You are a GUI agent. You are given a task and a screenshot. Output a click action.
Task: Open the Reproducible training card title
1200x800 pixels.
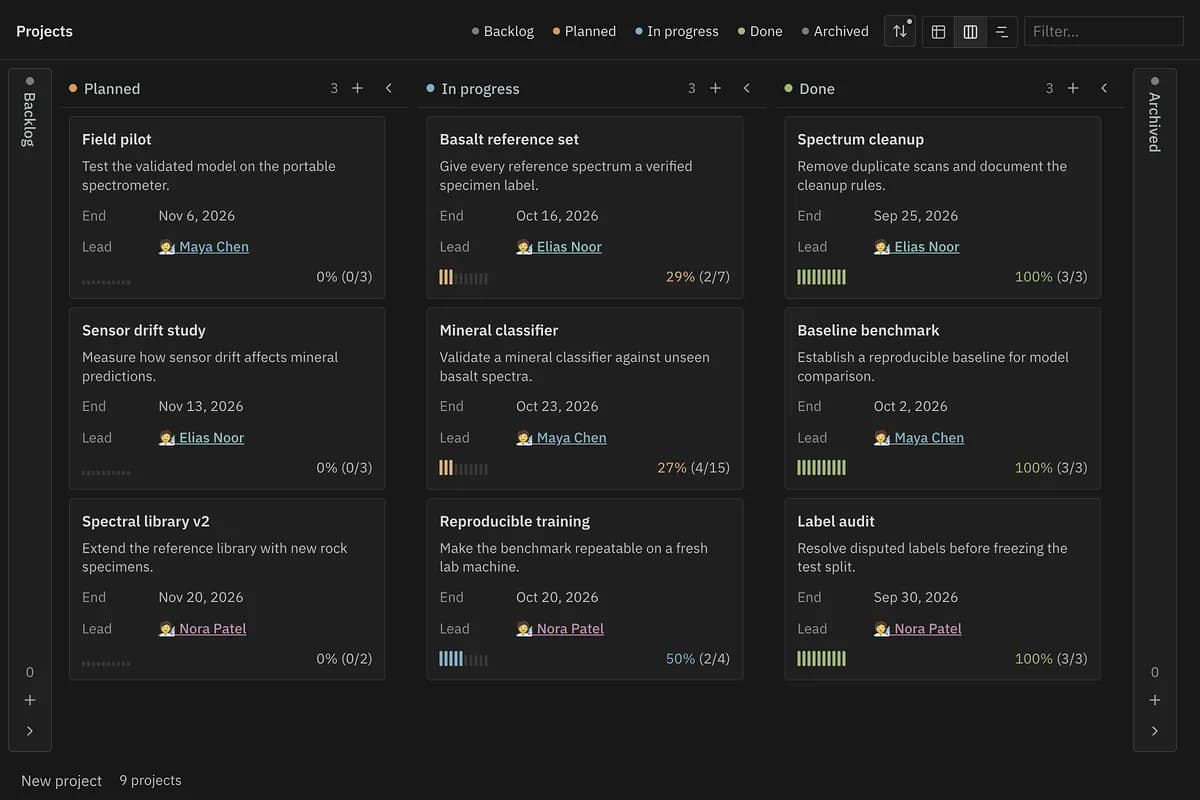pyautogui.click(x=515, y=521)
